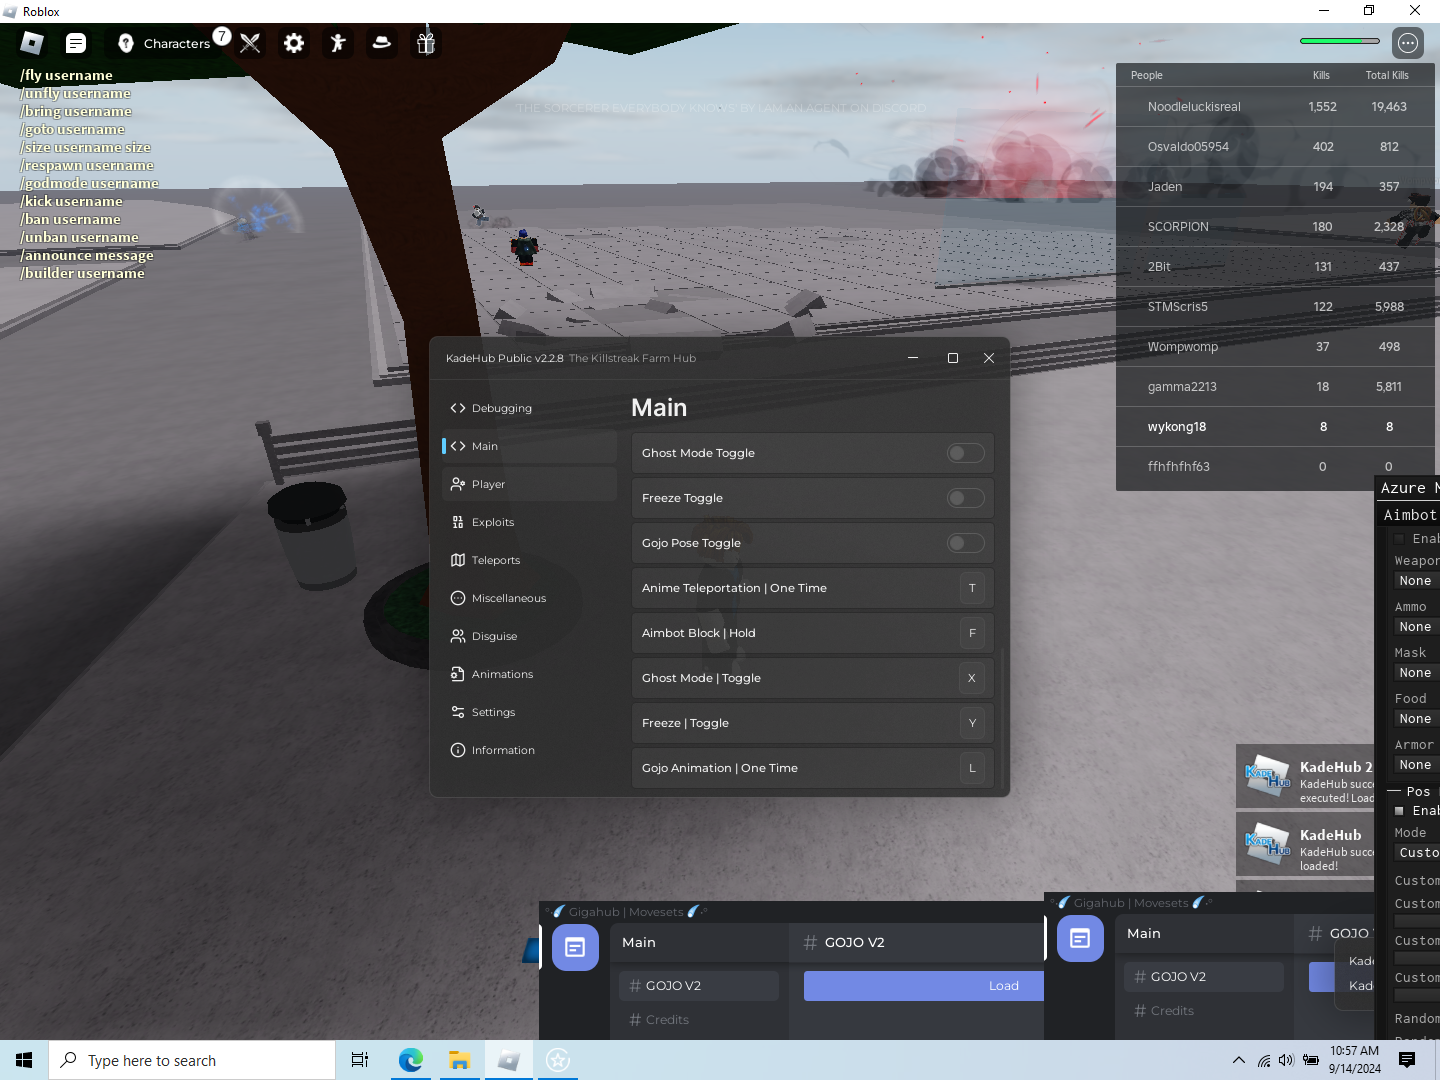This screenshot has width=1440, height=1080.
Task: Open Credits in left Gigahub window
Action: coord(699,1020)
